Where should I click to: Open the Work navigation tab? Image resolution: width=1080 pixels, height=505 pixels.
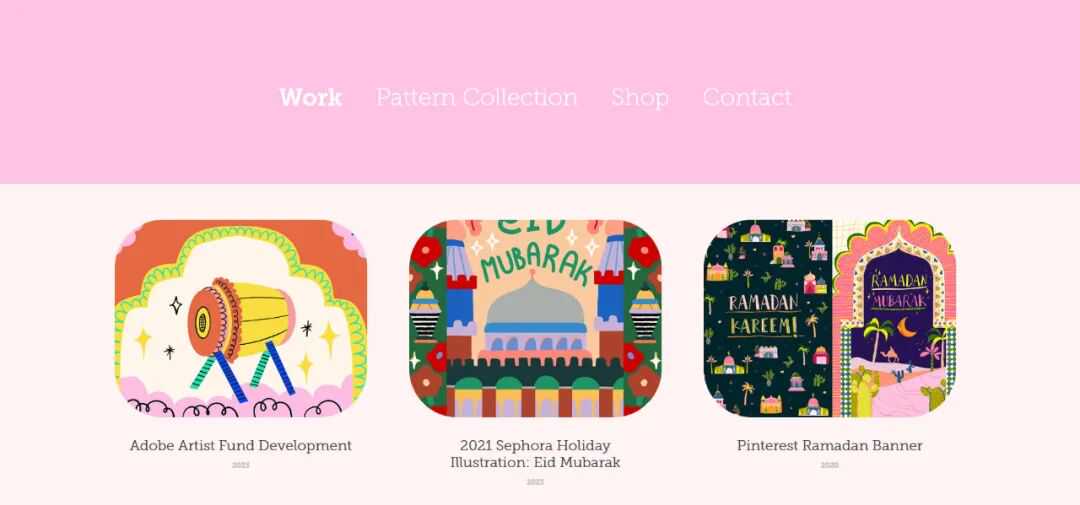(311, 97)
